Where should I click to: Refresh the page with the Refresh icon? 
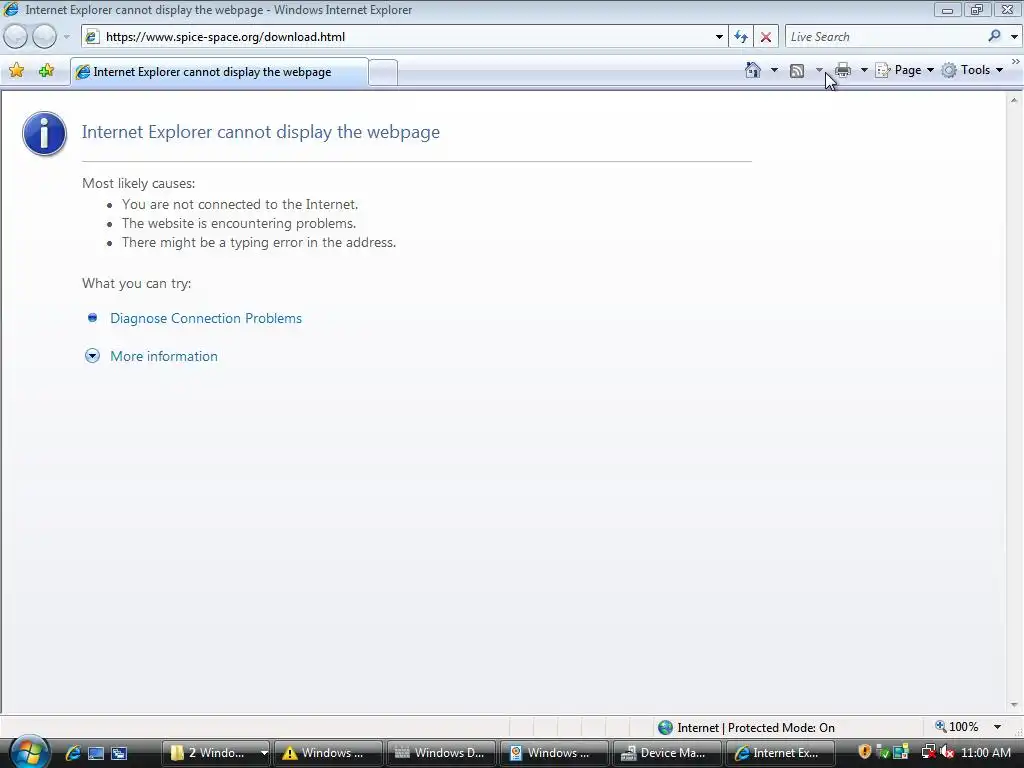click(741, 37)
